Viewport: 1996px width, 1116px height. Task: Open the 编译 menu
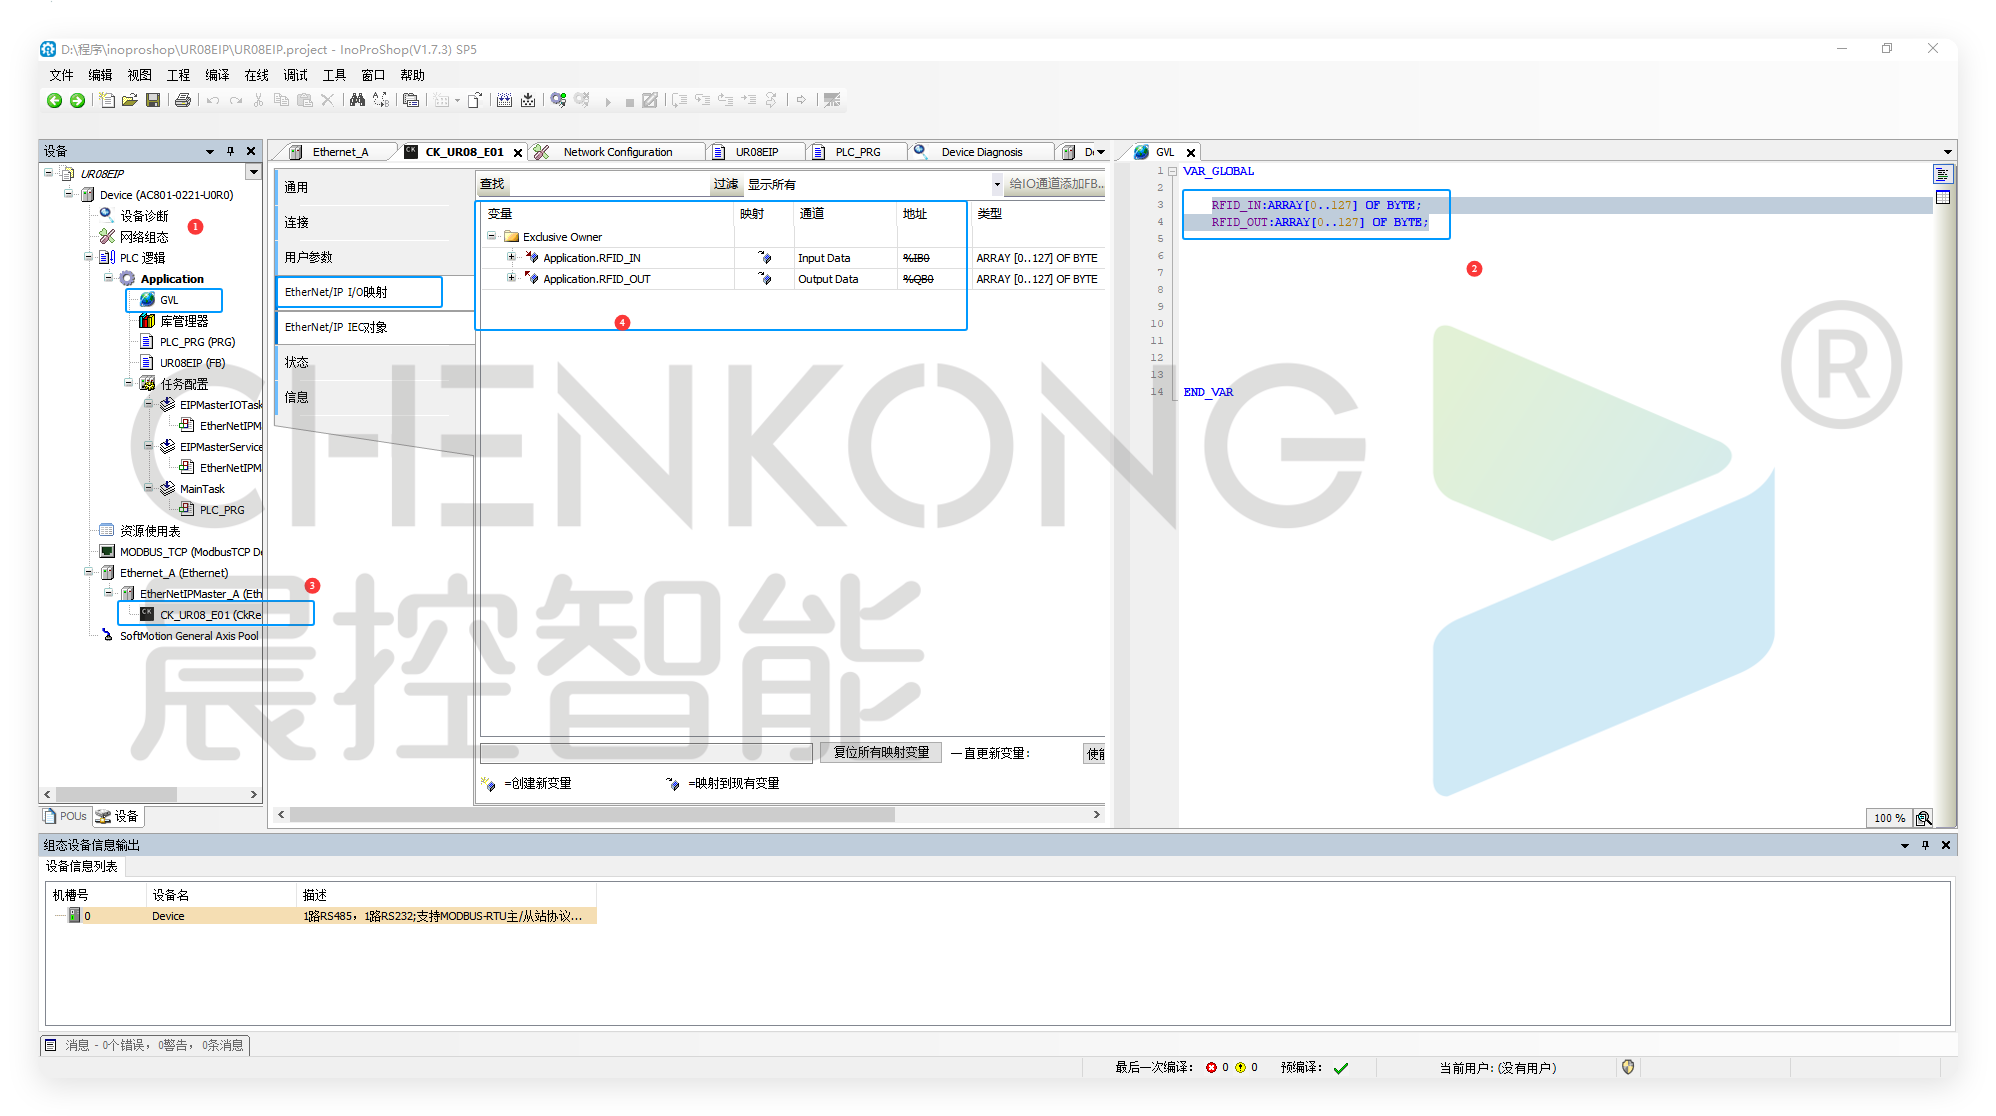pos(217,75)
